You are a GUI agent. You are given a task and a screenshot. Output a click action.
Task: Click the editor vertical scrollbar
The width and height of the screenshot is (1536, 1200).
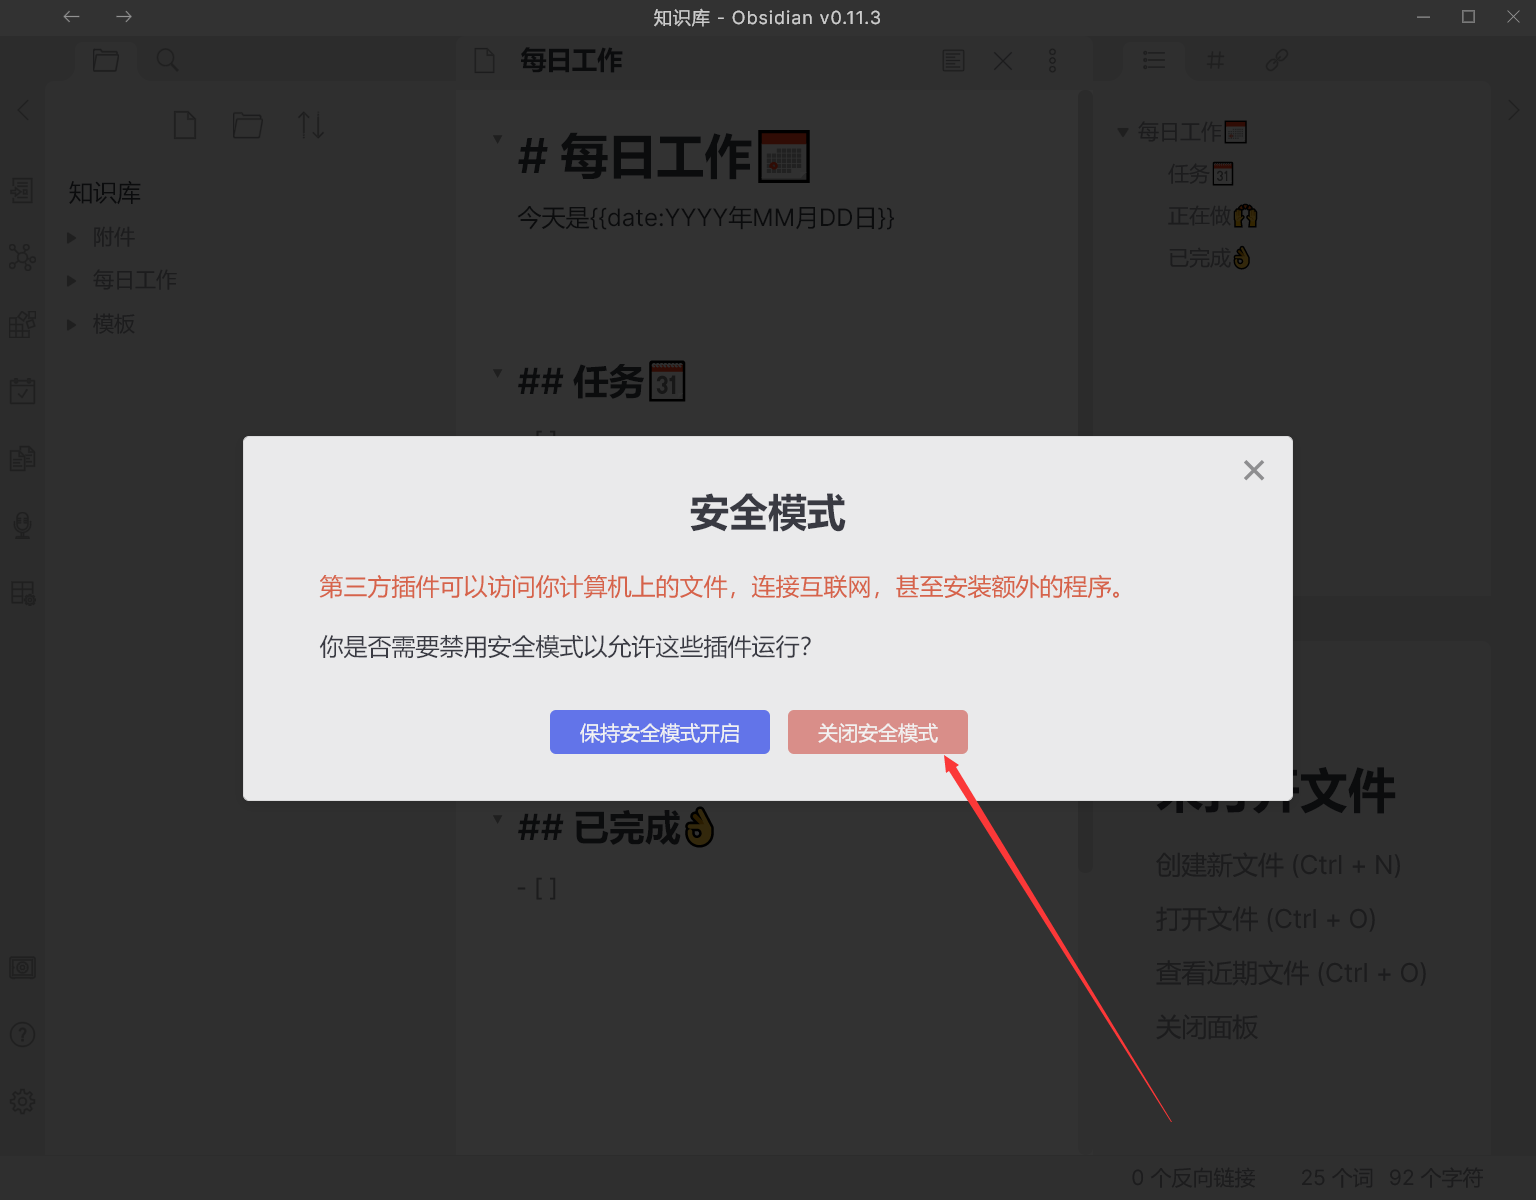[1085, 480]
